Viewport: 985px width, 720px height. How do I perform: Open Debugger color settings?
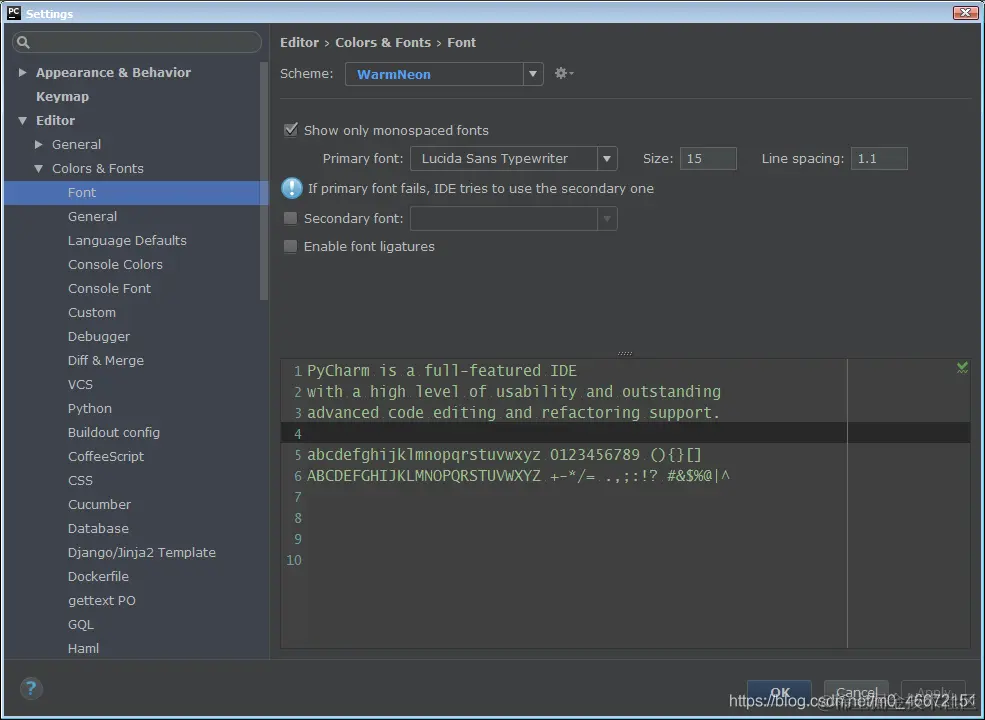pos(99,336)
